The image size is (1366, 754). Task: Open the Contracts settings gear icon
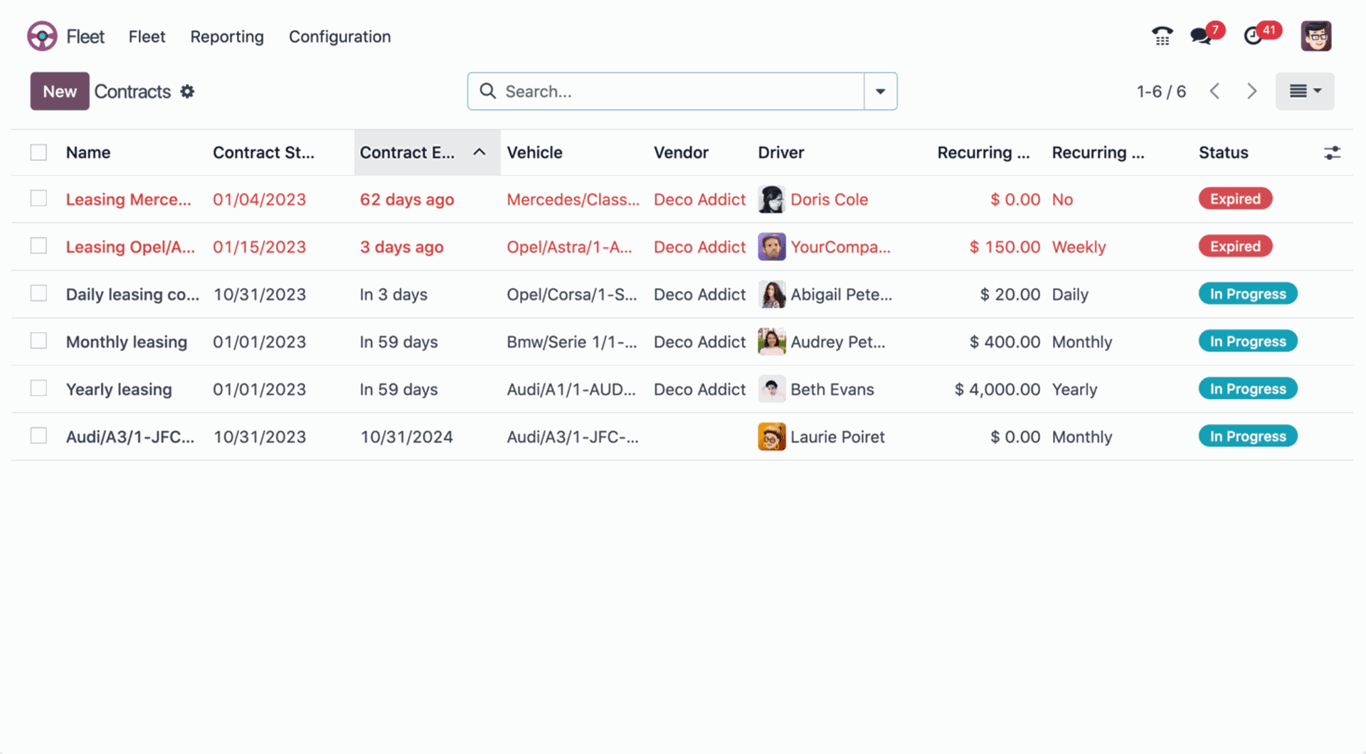[187, 91]
